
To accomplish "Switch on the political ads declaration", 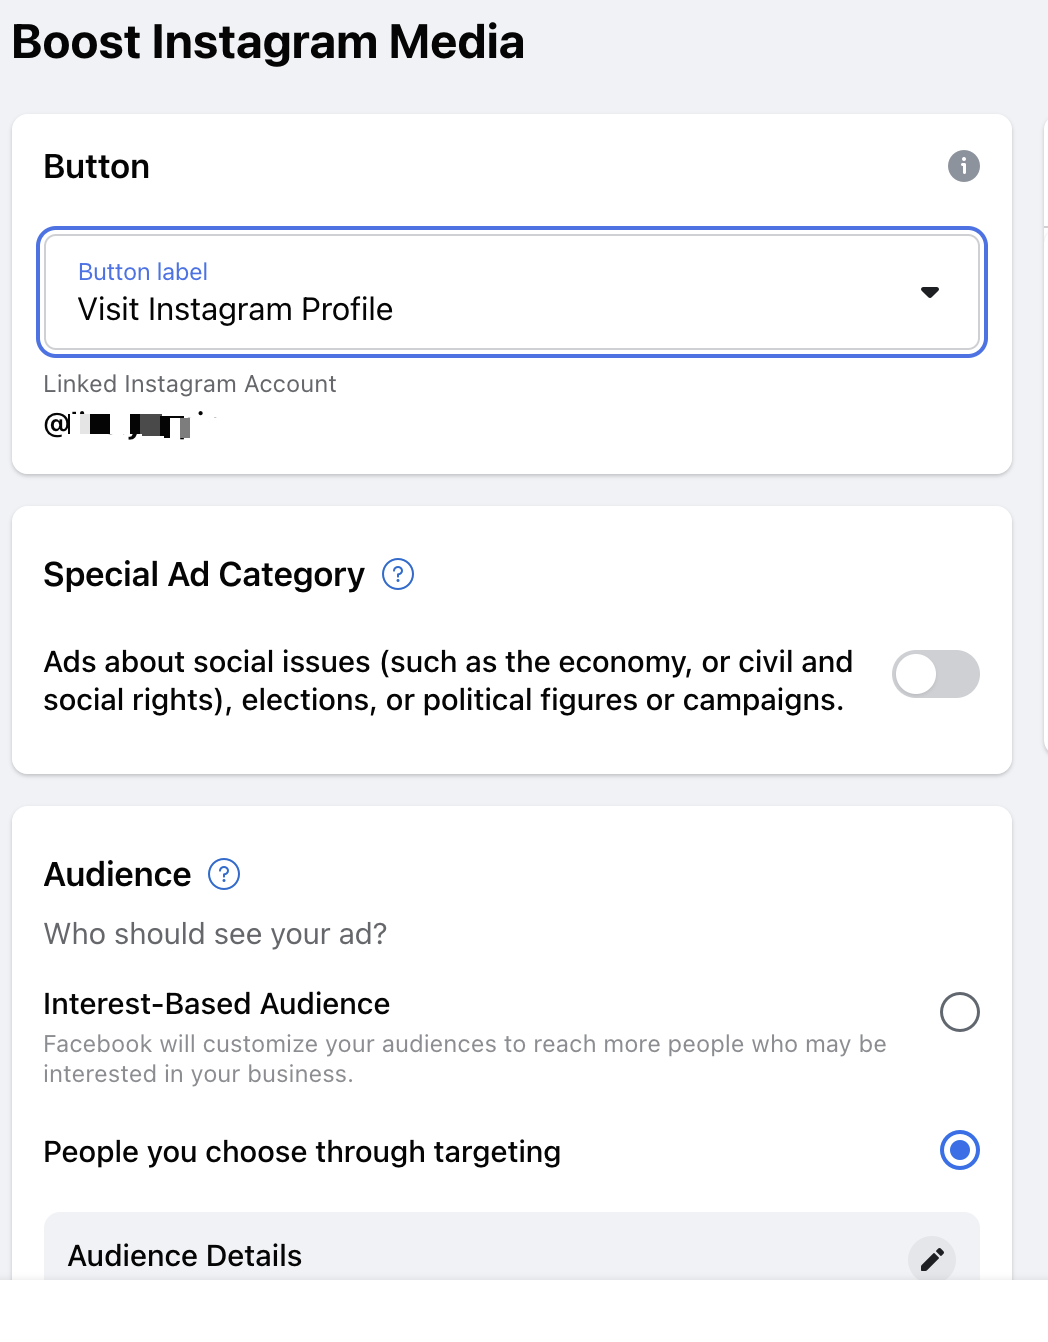I will point(935,674).
